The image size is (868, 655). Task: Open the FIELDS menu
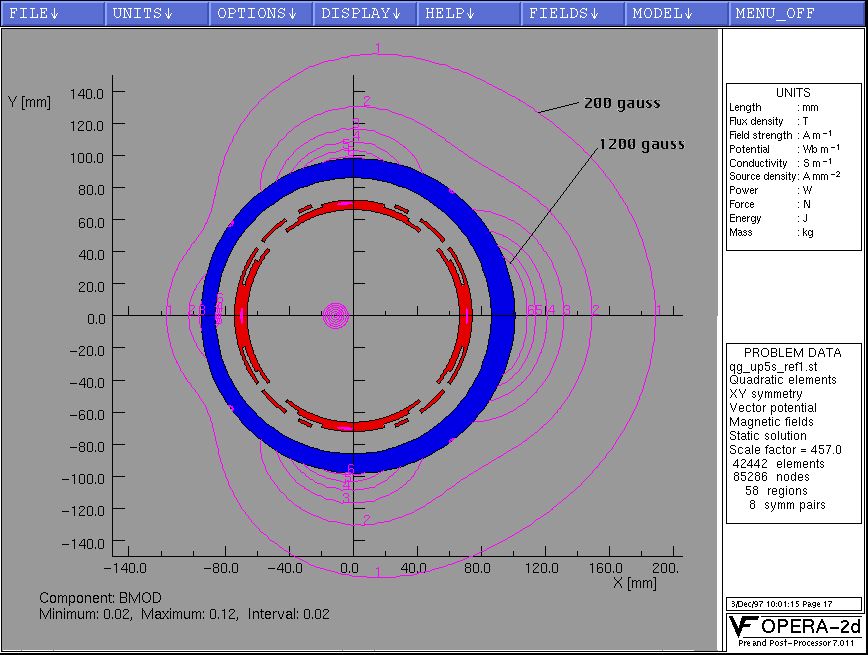573,13
